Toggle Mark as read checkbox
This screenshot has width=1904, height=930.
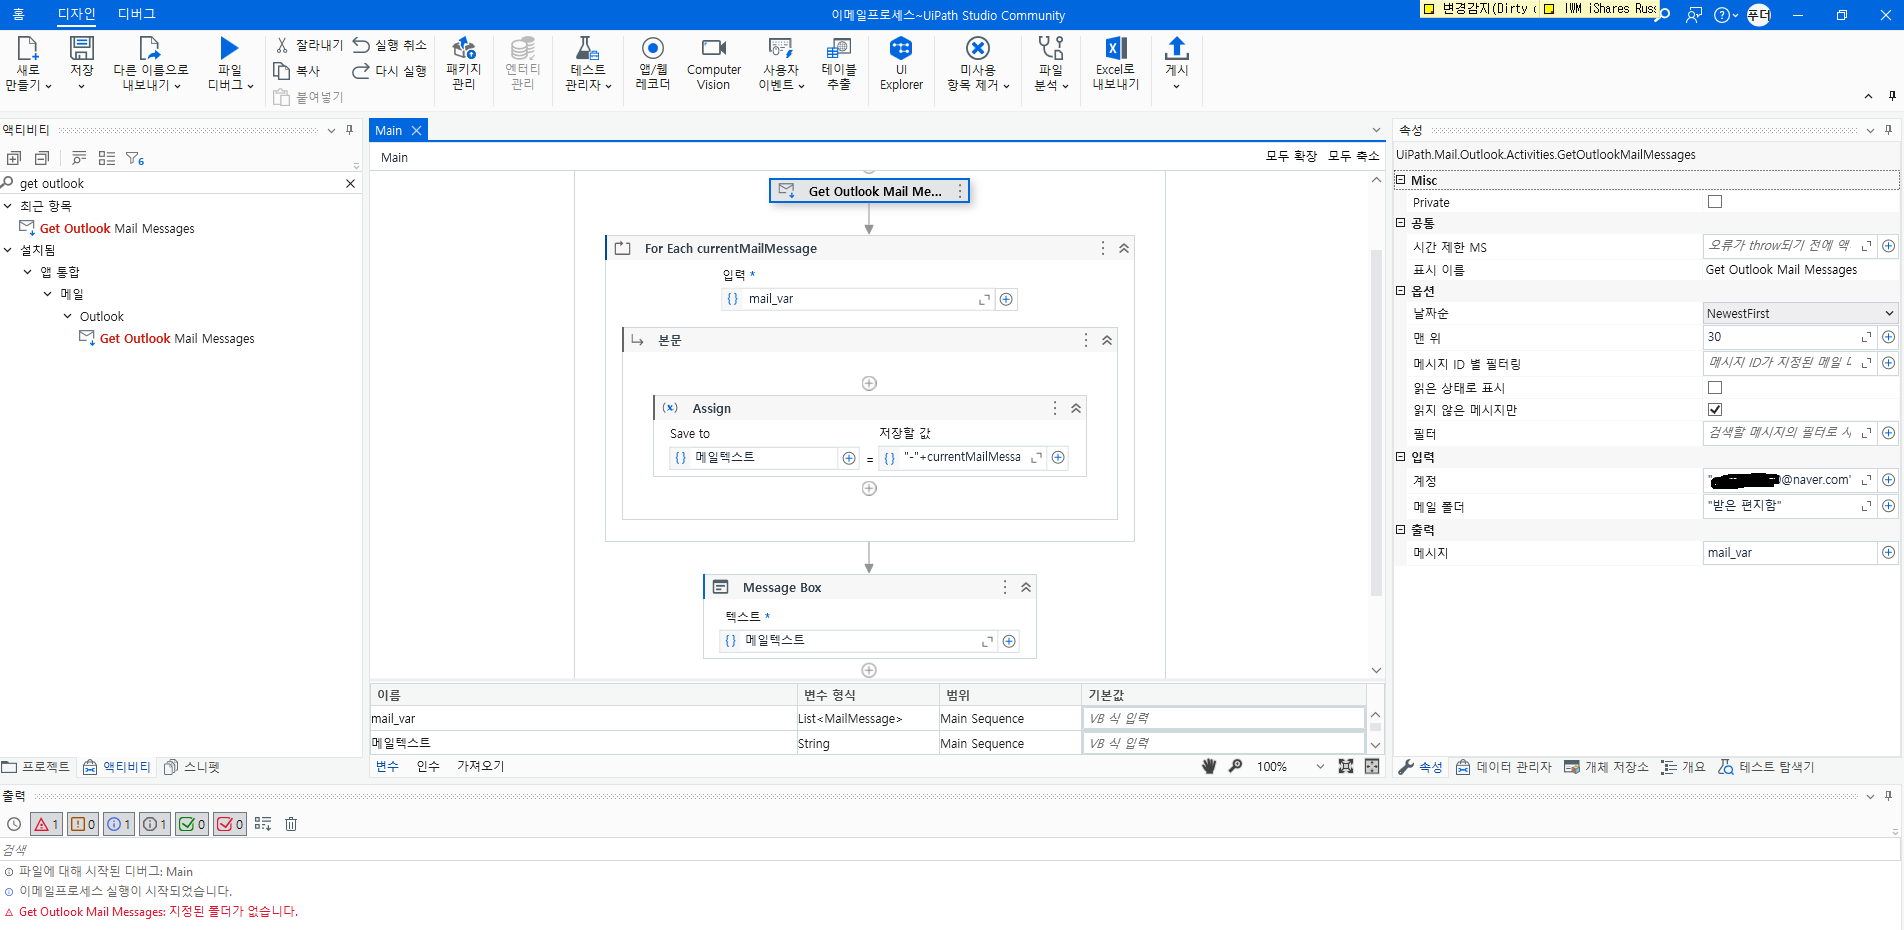(1715, 388)
